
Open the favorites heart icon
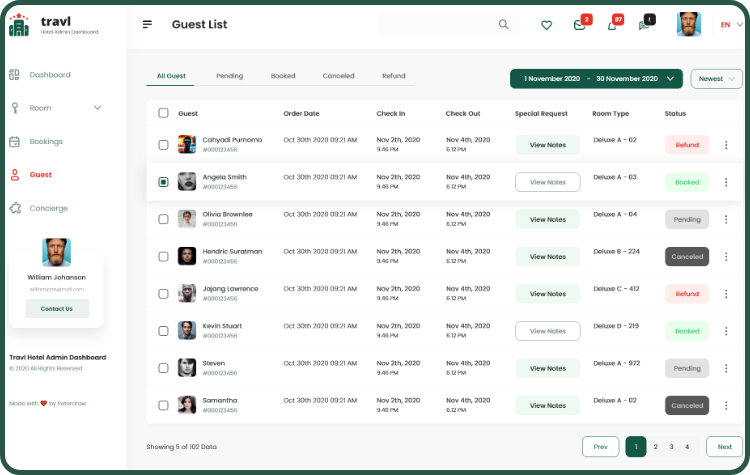tap(546, 25)
